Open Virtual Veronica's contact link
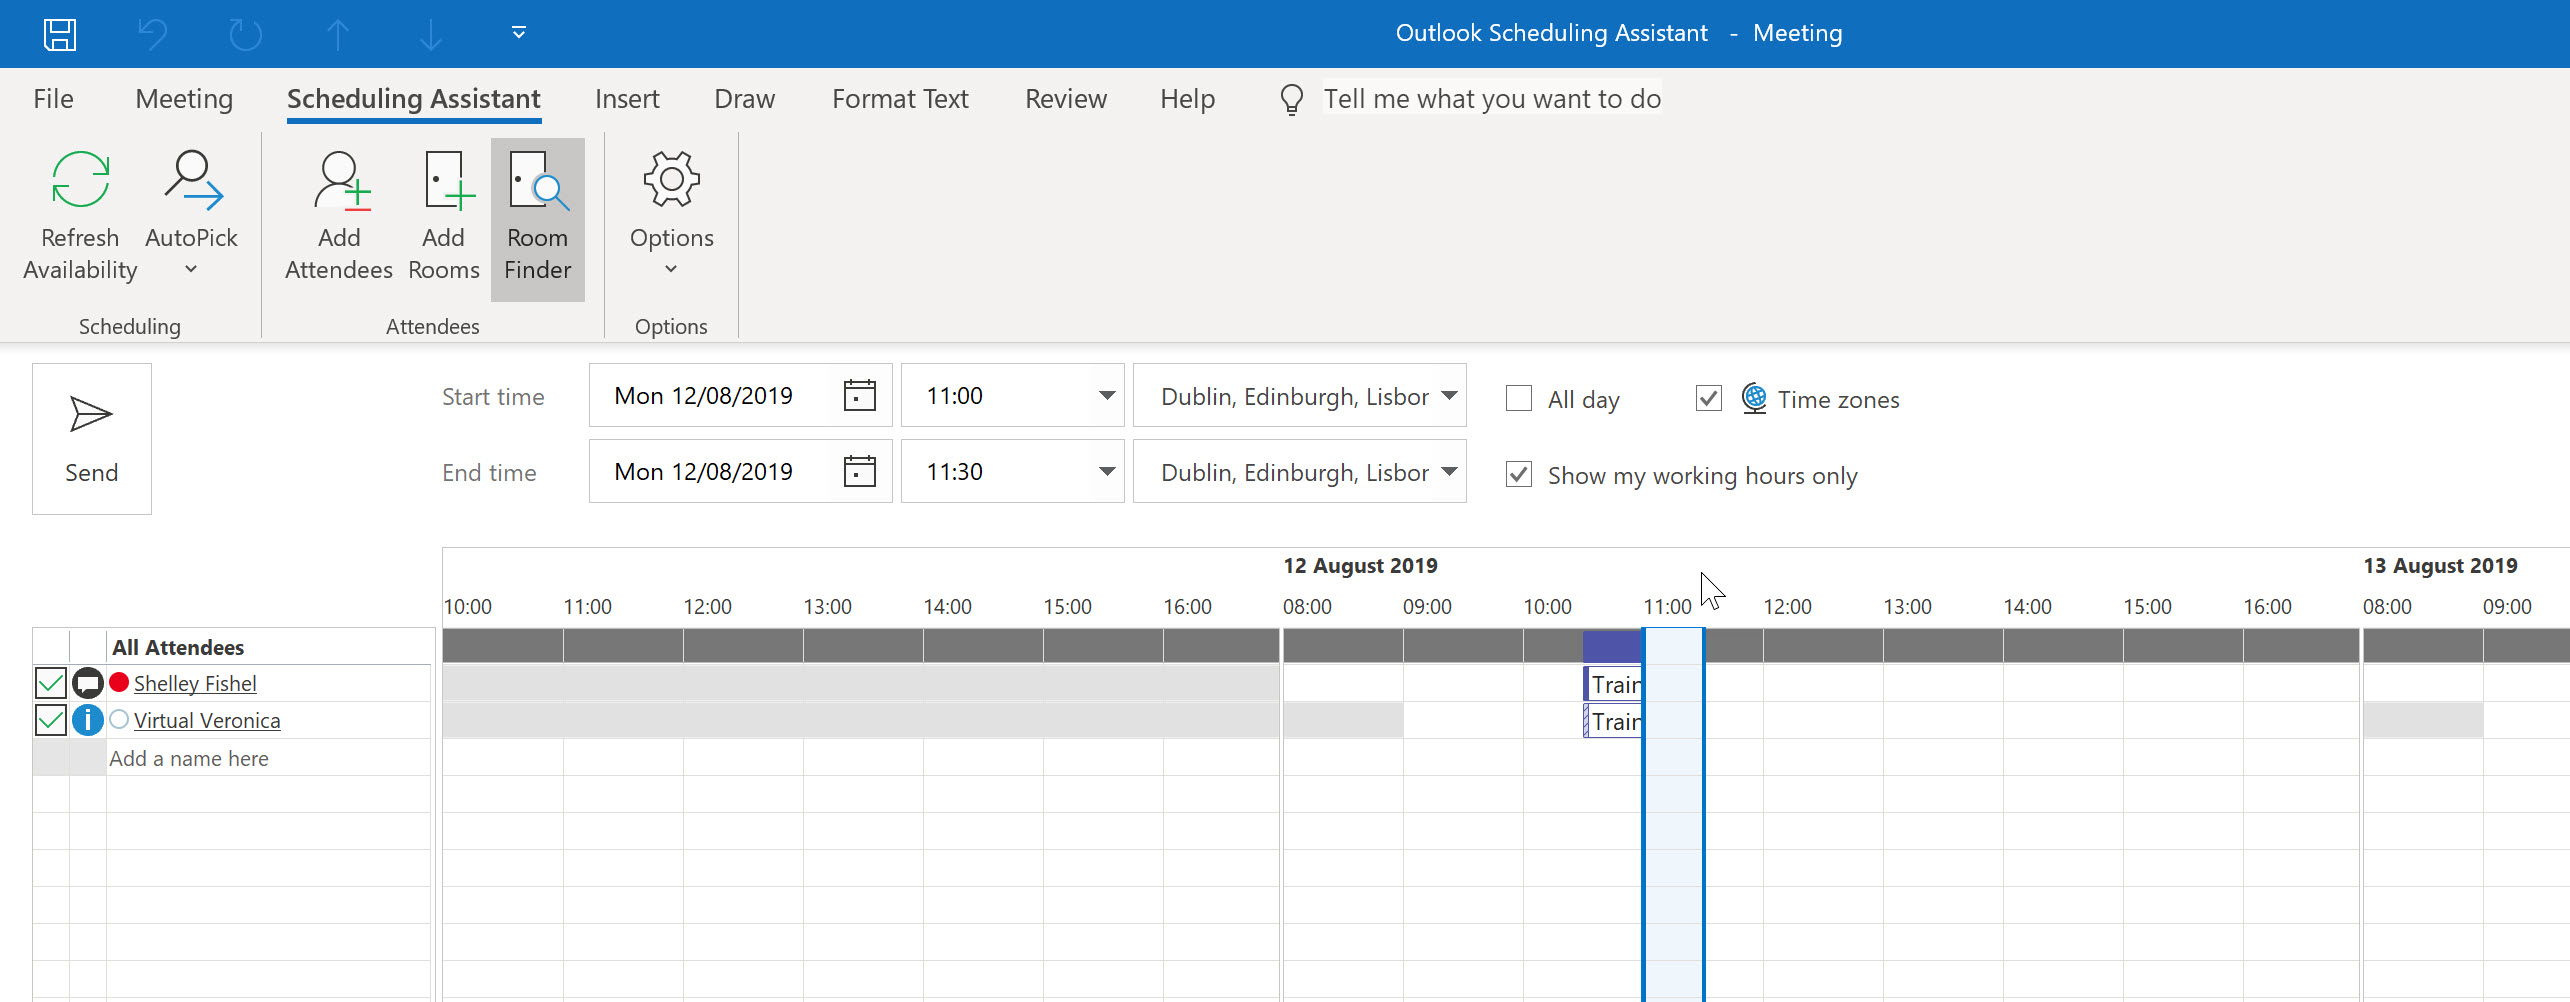The width and height of the screenshot is (2570, 1002). point(207,720)
